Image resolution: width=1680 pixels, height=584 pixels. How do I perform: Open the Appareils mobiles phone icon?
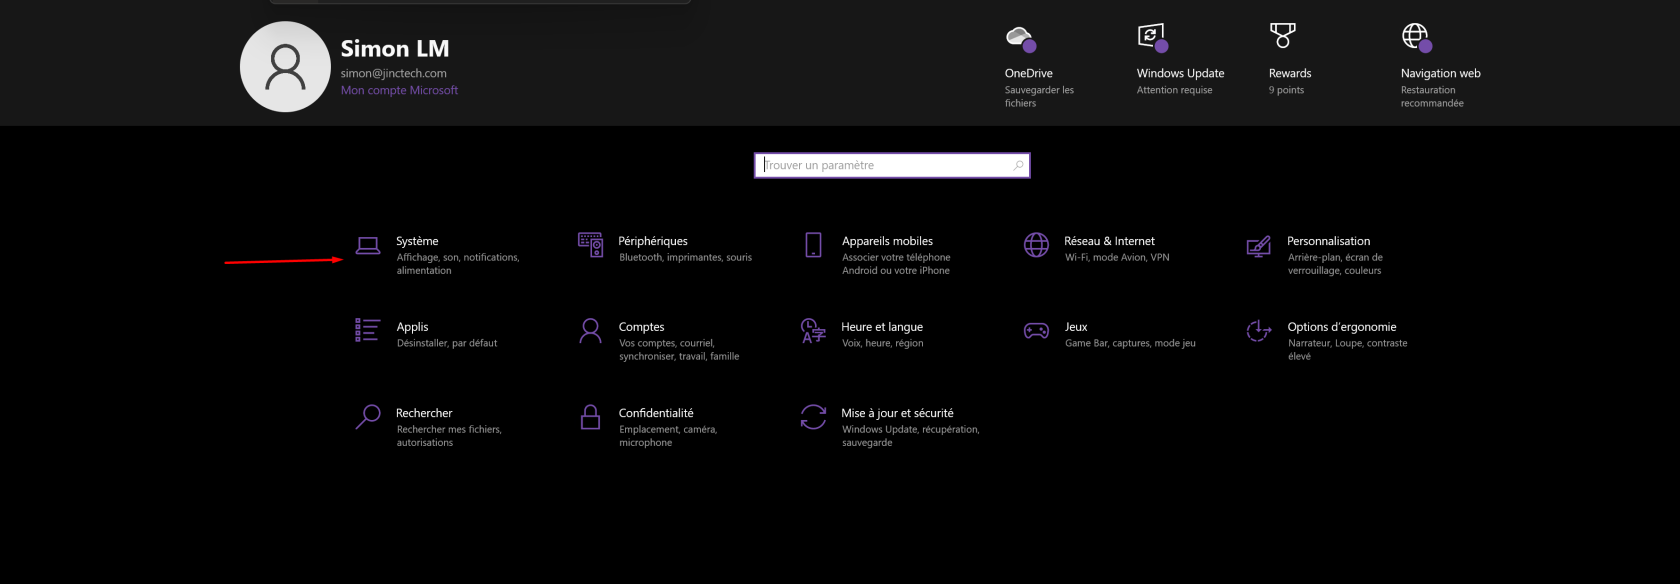(814, 245)
